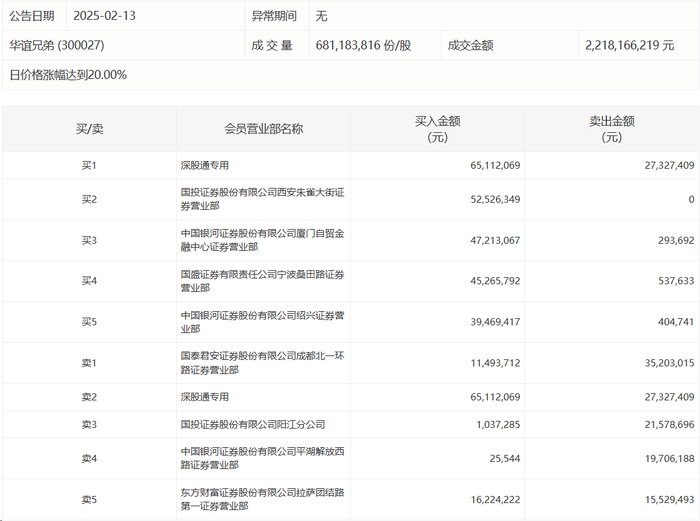Click the 买4 row label

[x=89, y=281]
